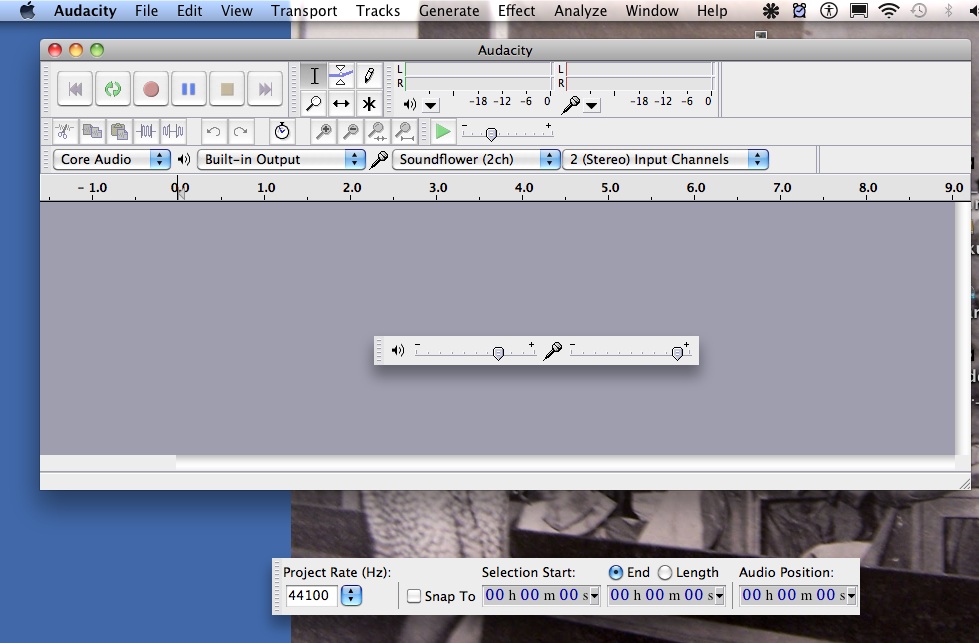Click the Zoom Out icon

coord(351,131)
